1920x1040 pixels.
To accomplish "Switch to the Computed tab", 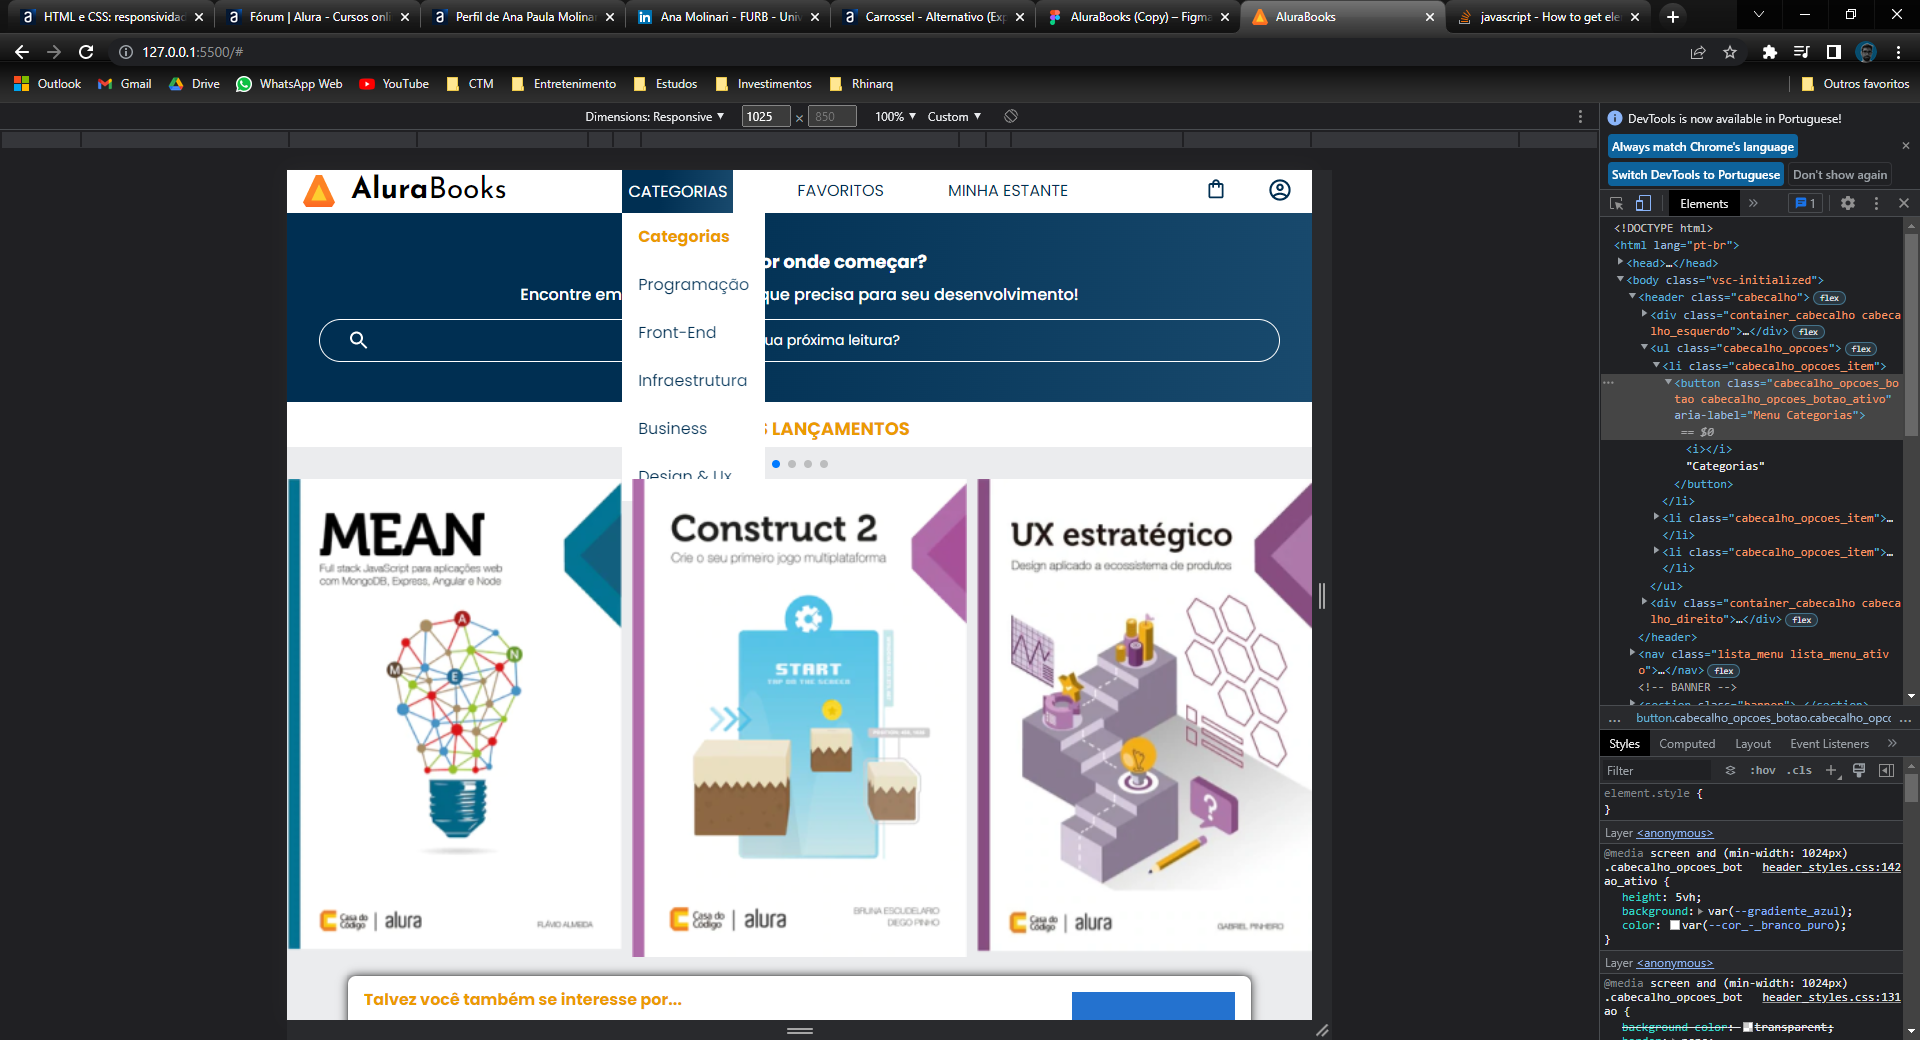I will (1687, 743).
